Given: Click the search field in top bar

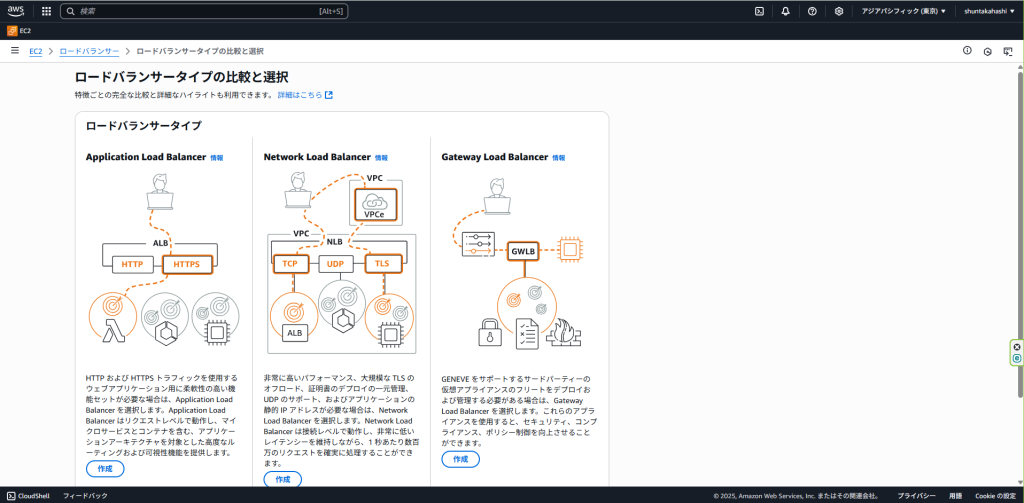Looking at the screenshot, I should tap(204, 11).
